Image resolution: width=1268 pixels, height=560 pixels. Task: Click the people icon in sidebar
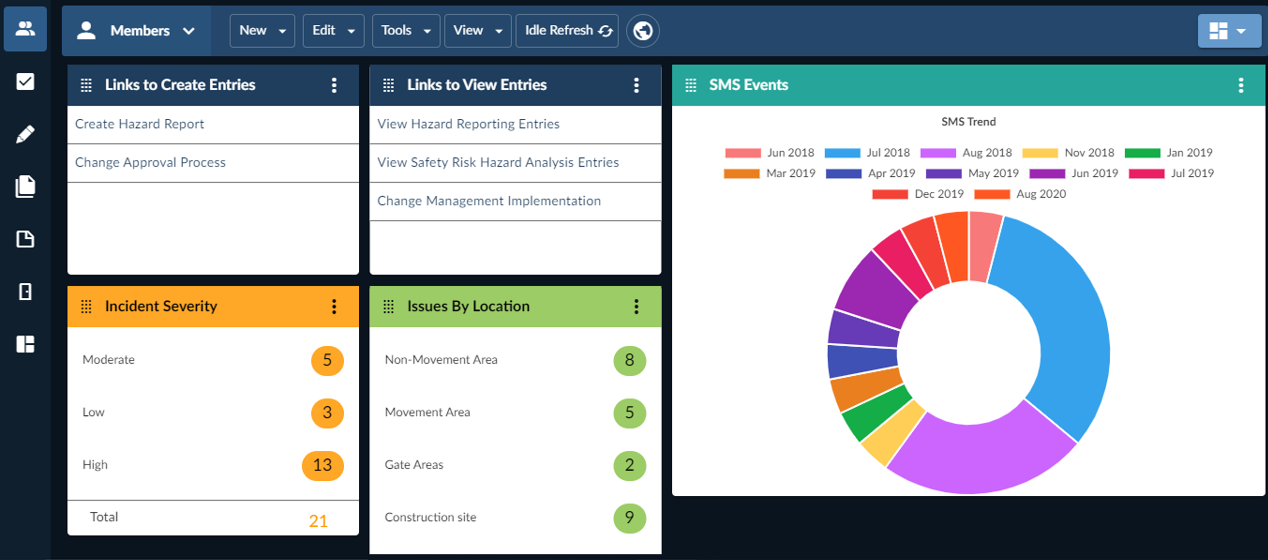click(25, 29)
